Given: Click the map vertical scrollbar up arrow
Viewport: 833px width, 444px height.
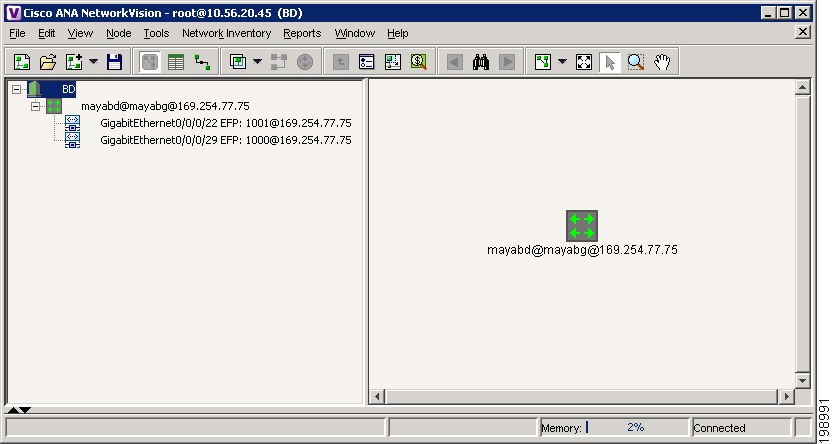Looking at the screenshot, I should click(x=802, y=87).
